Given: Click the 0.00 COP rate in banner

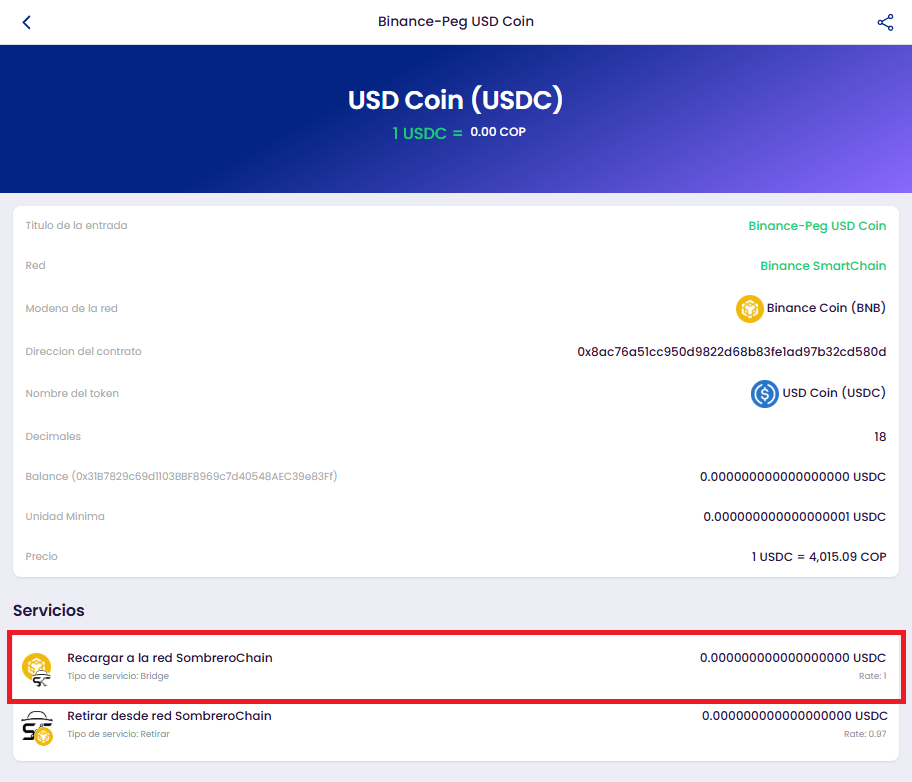Looking at the screenshot, I should tap(498, 132).
